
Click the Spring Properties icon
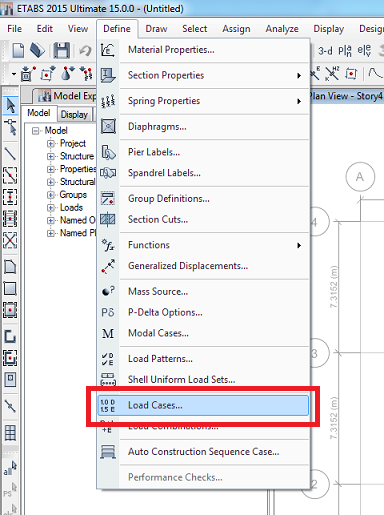pos(108,101)
